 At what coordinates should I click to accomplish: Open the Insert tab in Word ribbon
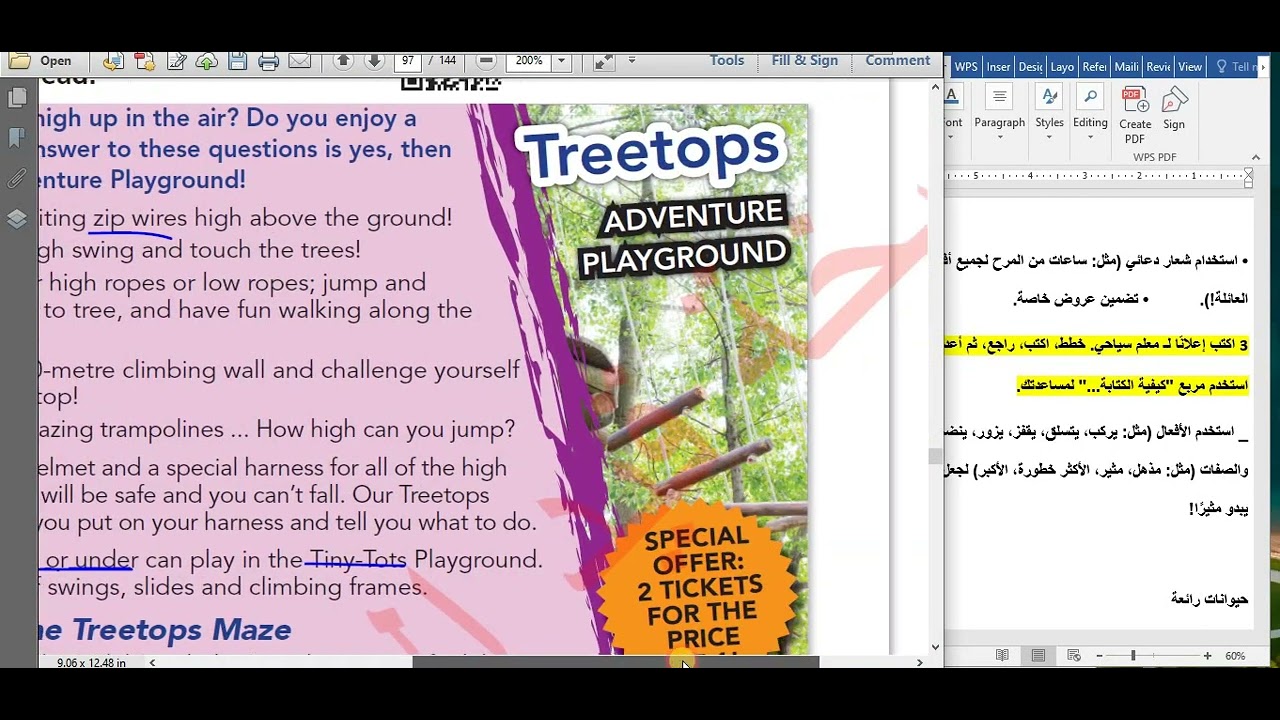pos(998,67)
